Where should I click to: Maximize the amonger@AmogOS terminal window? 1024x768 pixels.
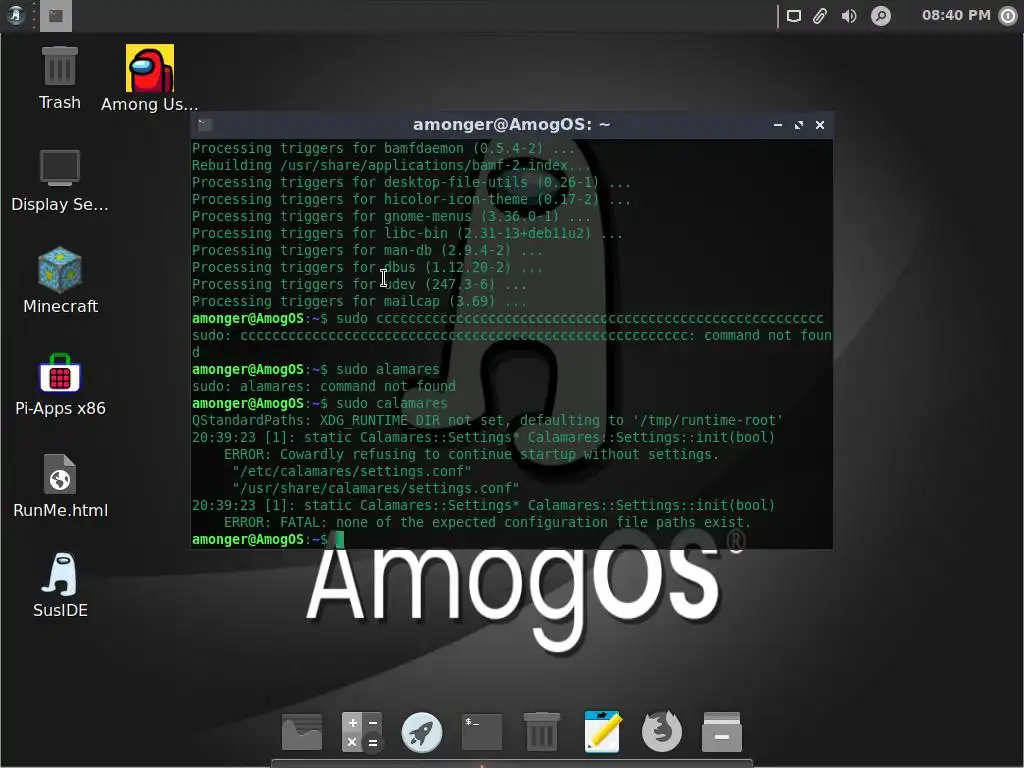coord(799,125)
